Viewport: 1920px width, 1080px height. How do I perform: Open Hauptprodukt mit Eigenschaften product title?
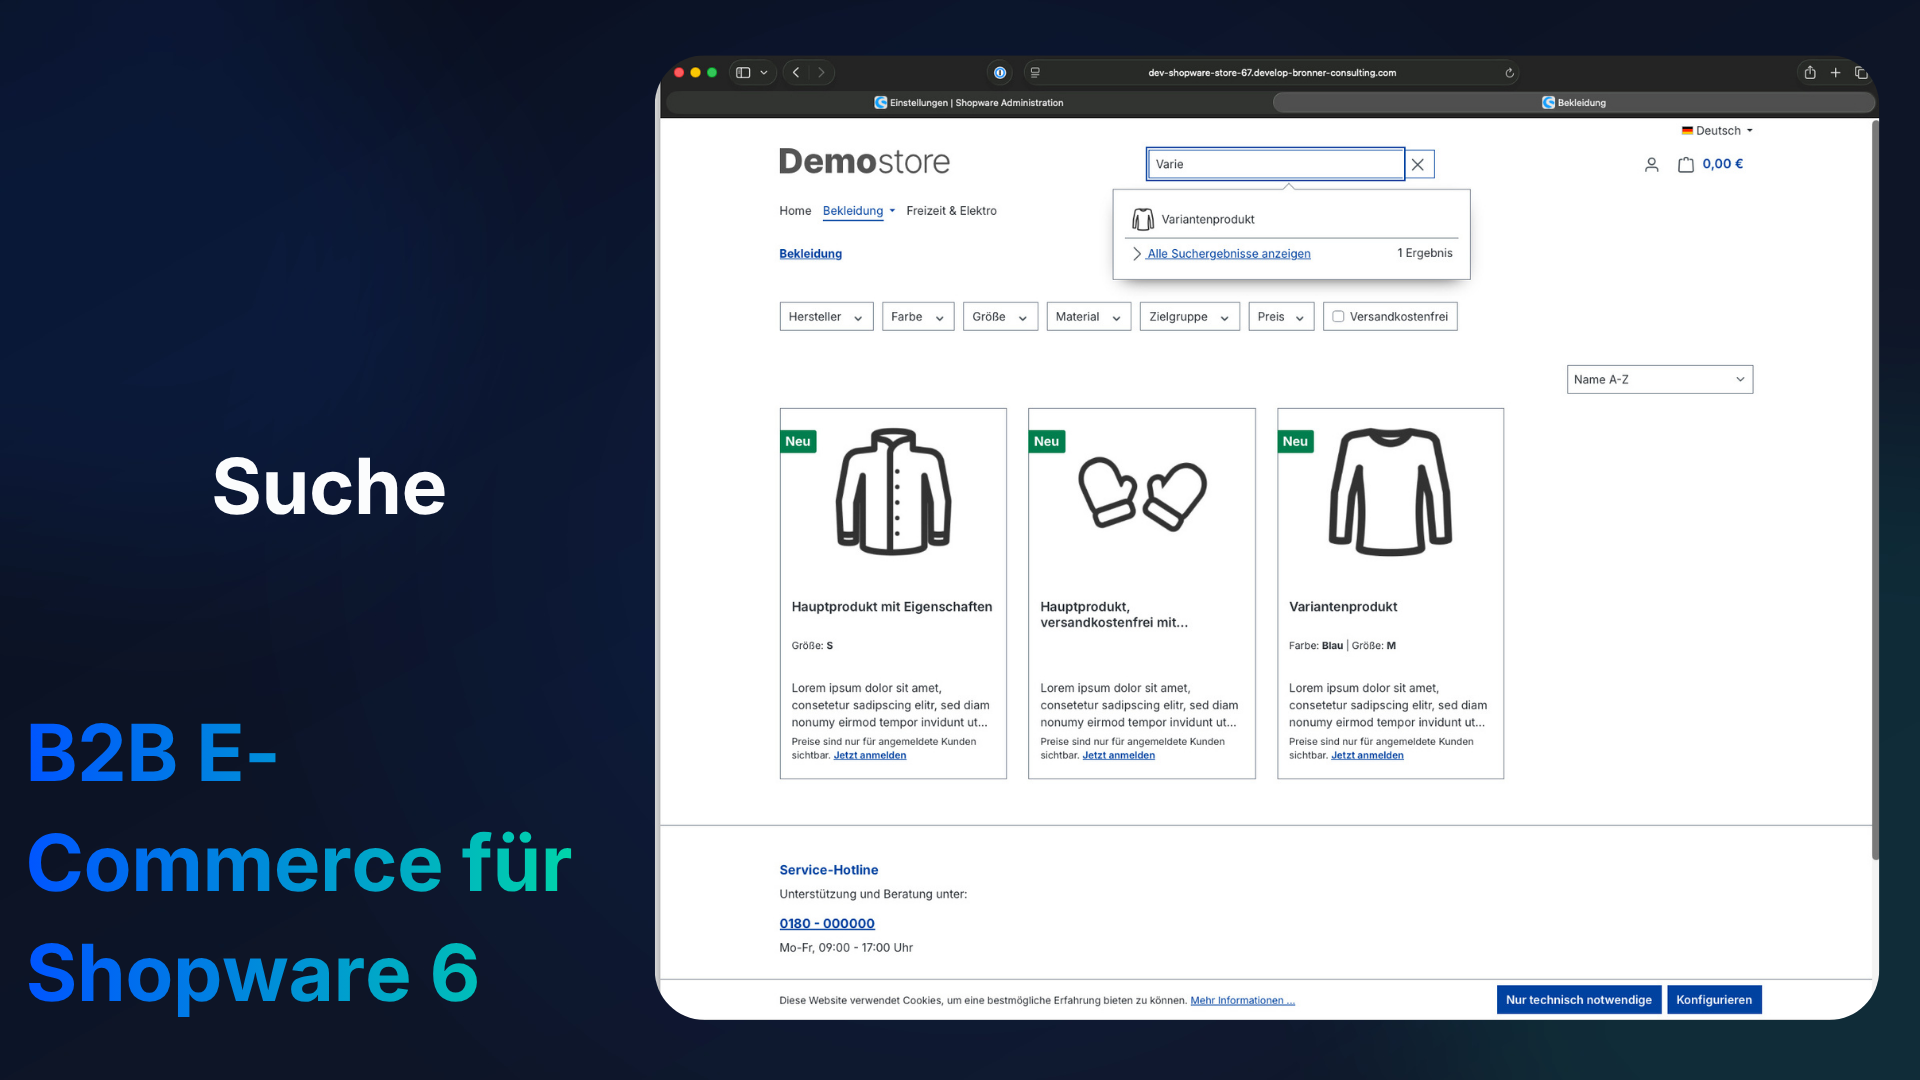tap(892, 607)
